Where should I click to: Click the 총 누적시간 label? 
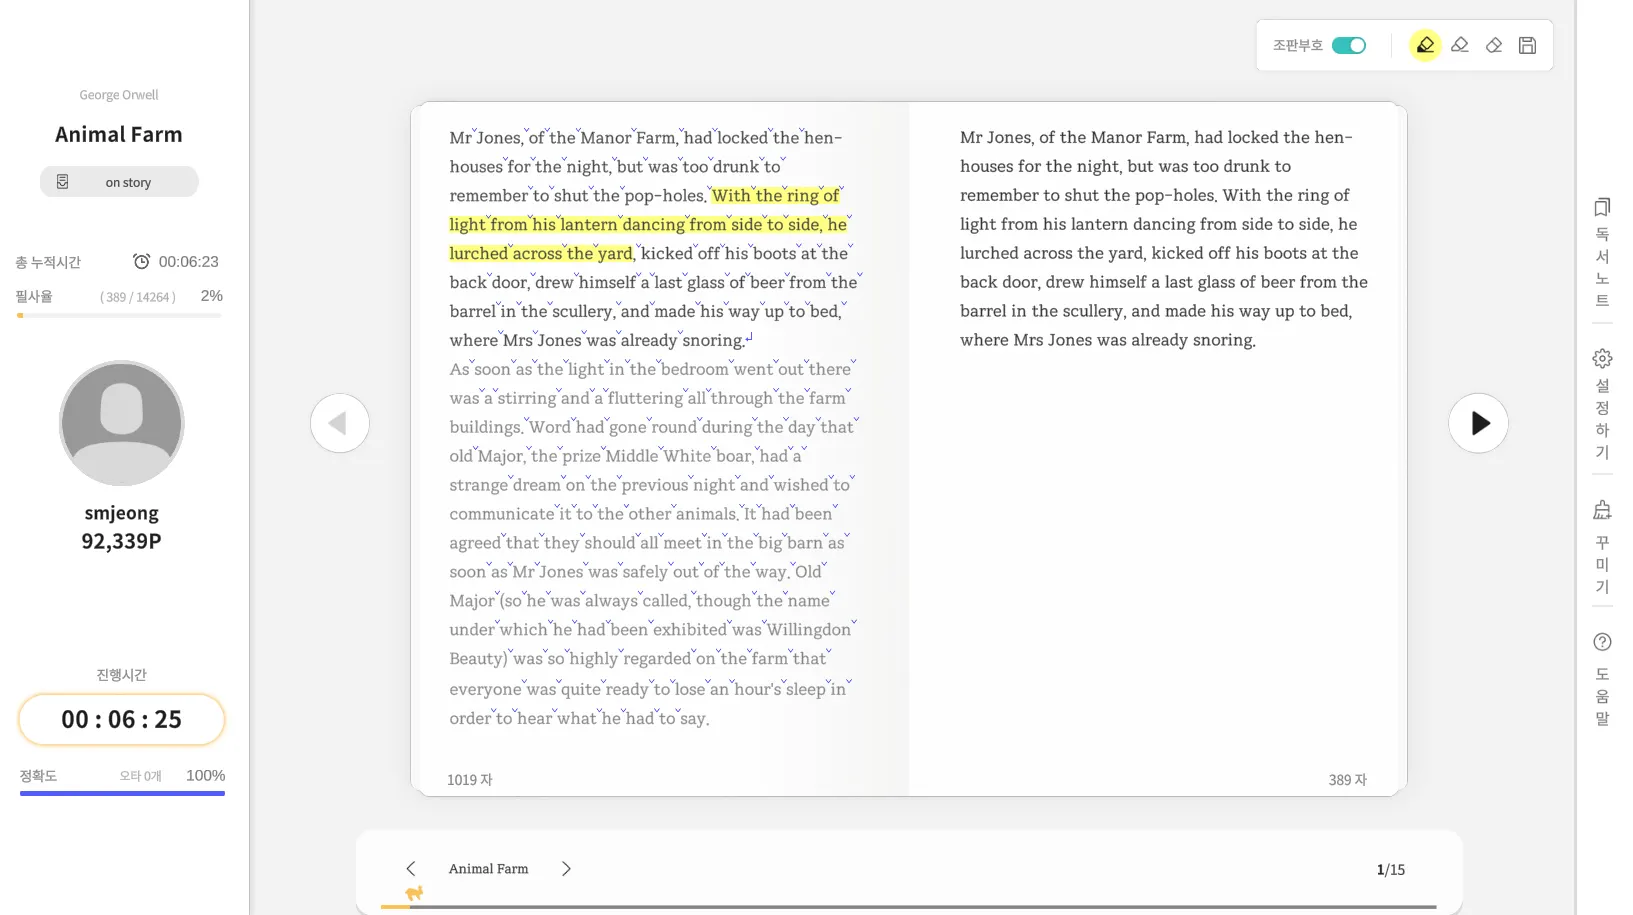click(x=48, y=262)
